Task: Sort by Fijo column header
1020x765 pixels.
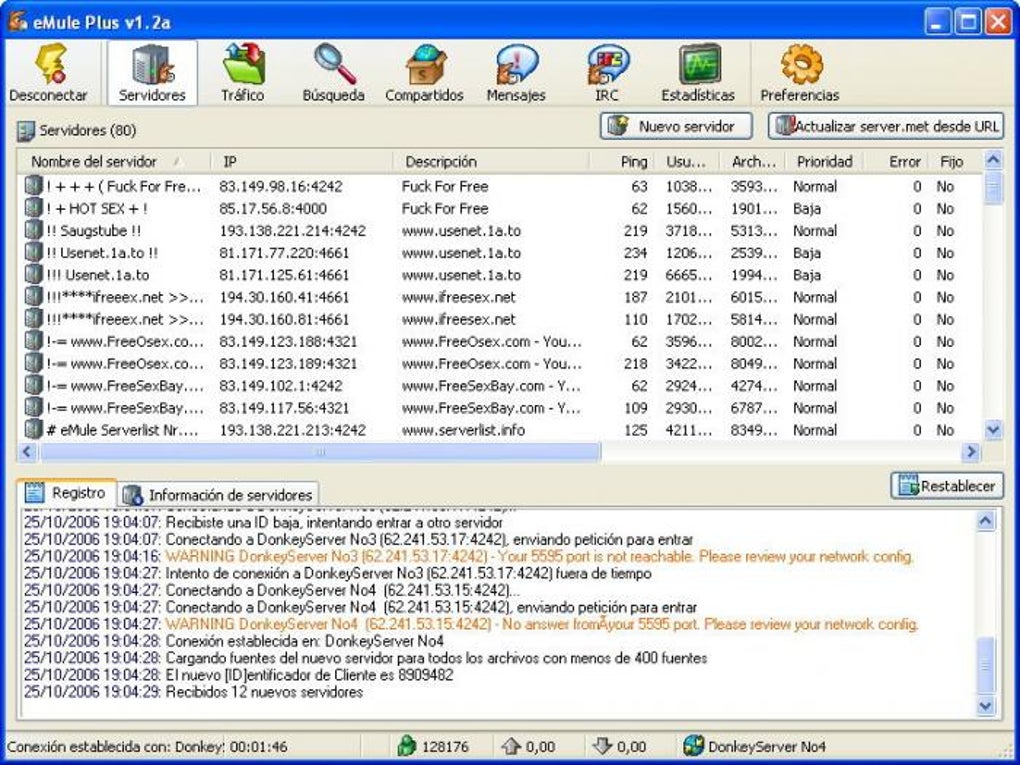Action: pos(956,161)
